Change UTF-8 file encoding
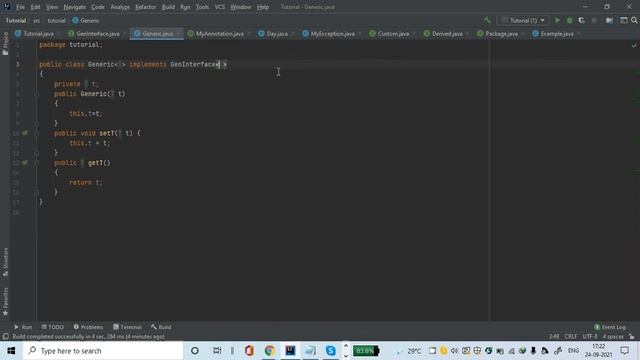Screen dimensions: 640x360 tap(590, 336)
